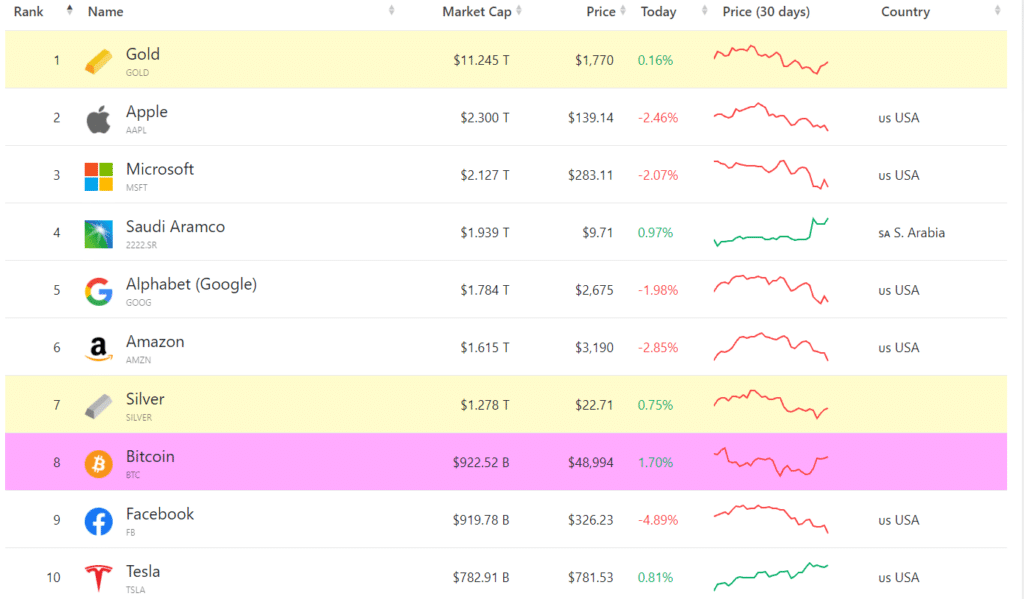Sort by Market Cap arrows
This screenshot has width=1024, height=599.
(x=519, y=10)
